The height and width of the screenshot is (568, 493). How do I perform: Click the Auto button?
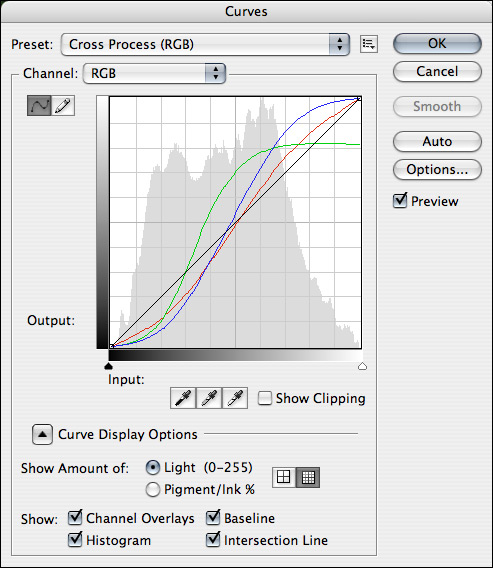point(437,141)
